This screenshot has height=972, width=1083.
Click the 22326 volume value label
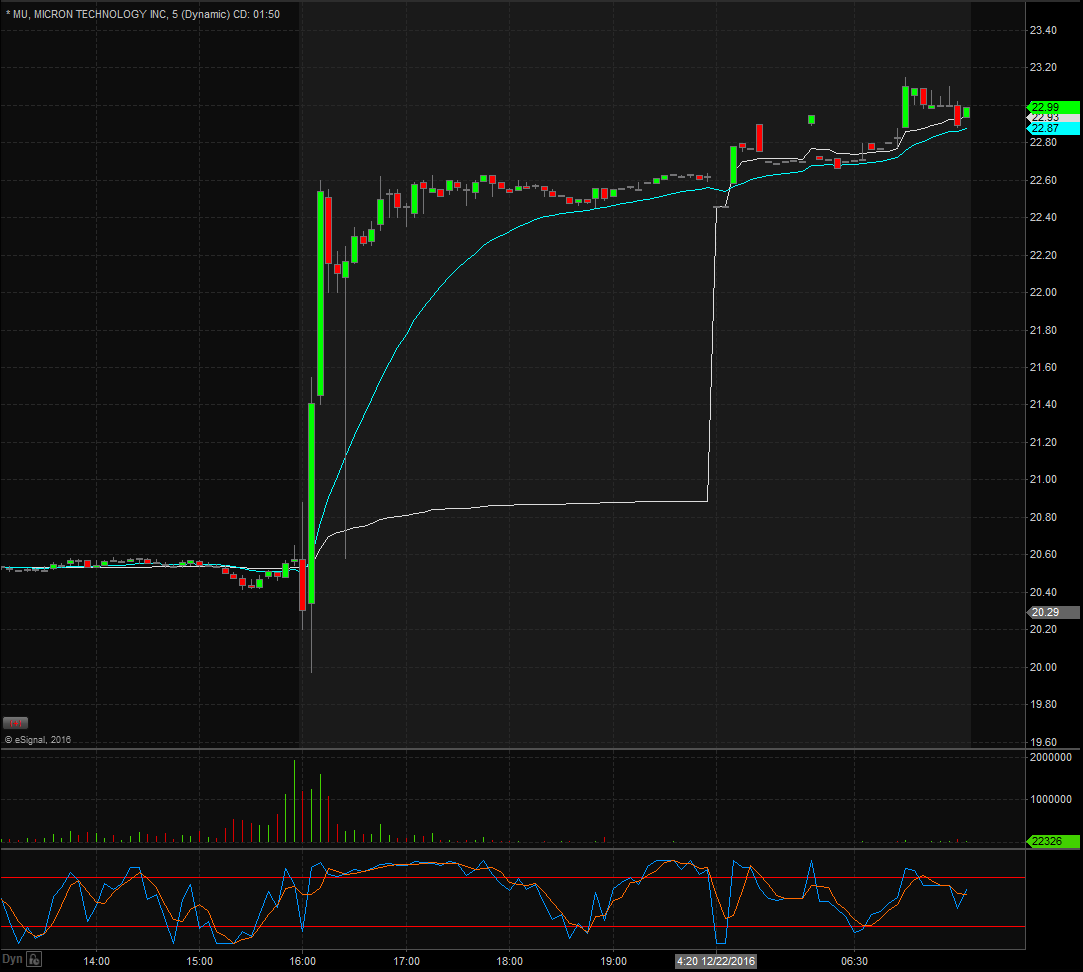(1053, 841)
